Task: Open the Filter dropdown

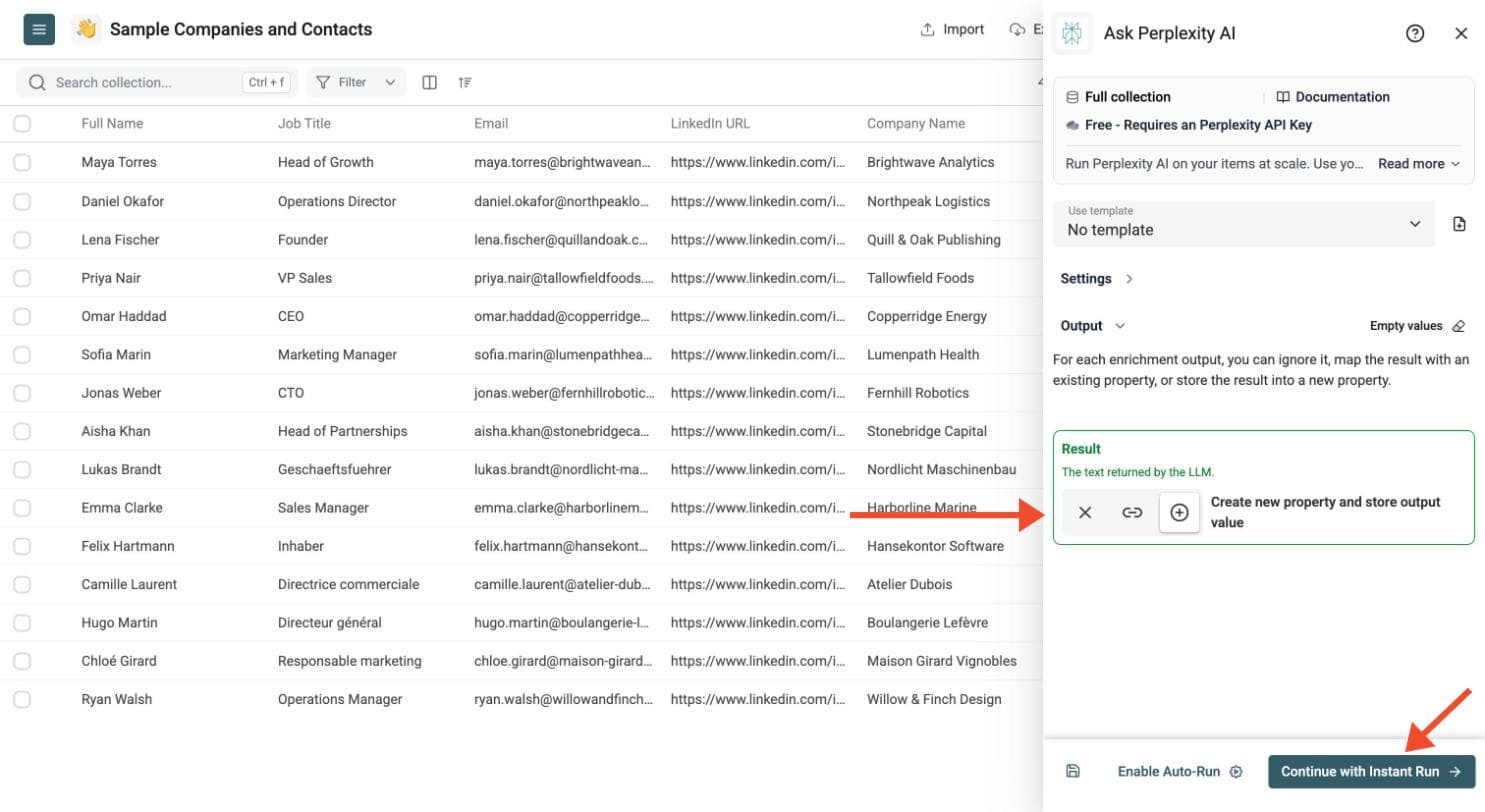Action: (356, 82)
